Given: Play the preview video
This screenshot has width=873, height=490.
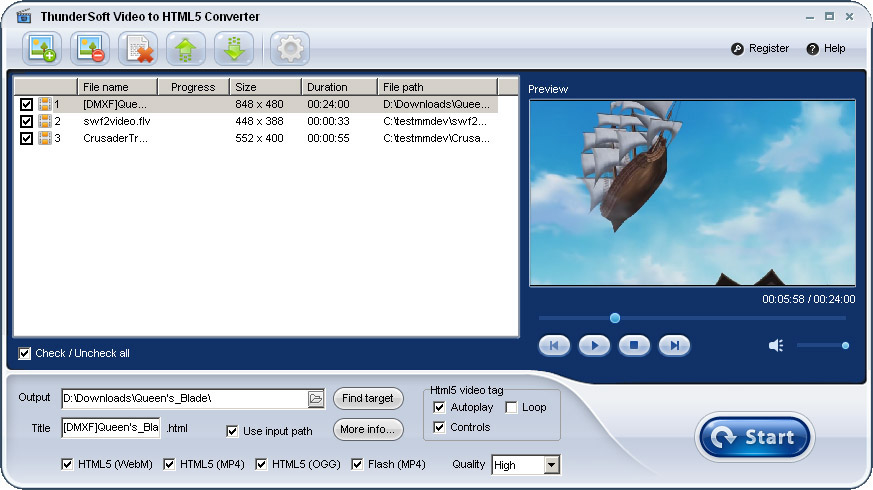Looking at the screenshot, I should (594, 345).
